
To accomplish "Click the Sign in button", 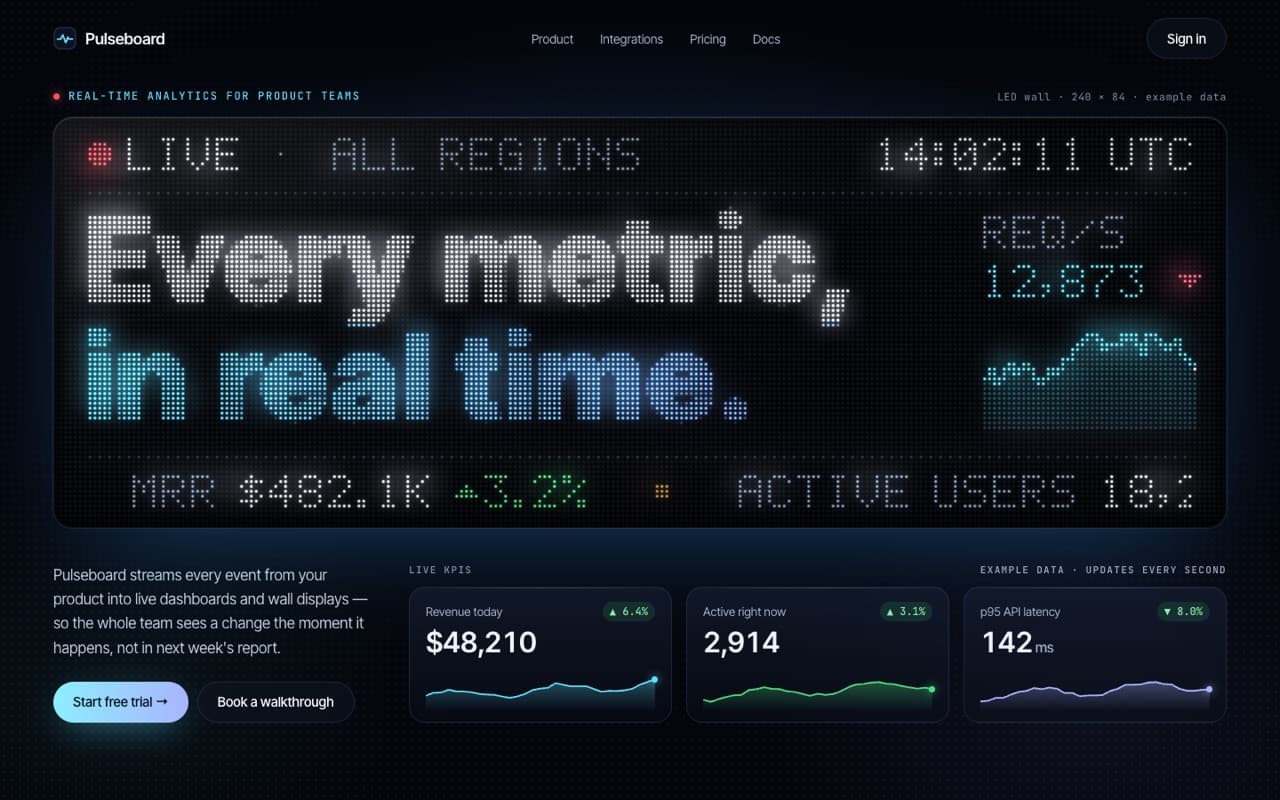I will pyautogui.click(x=1186, y=39).
